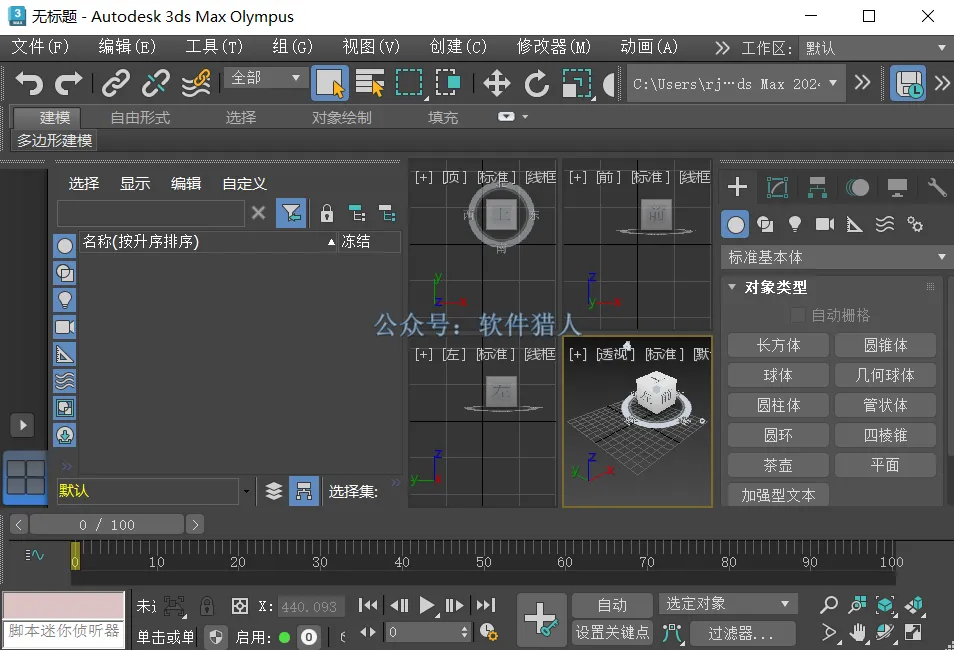
Task: Click the 圆柱体 cylinder button
Action: [778, 405]
